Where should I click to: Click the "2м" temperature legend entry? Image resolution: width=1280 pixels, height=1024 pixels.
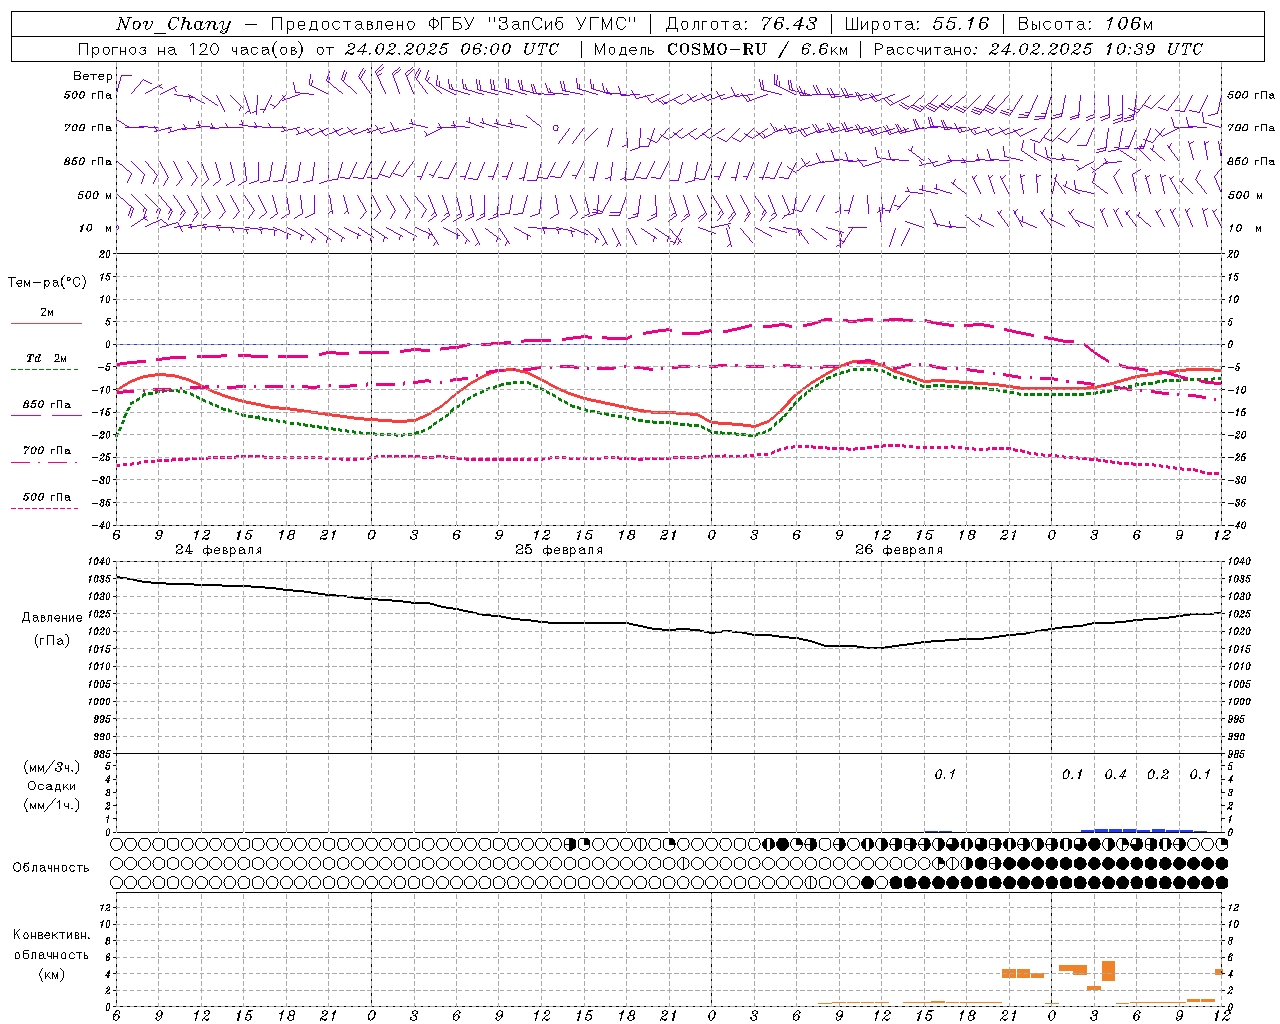tap(47, 313)
